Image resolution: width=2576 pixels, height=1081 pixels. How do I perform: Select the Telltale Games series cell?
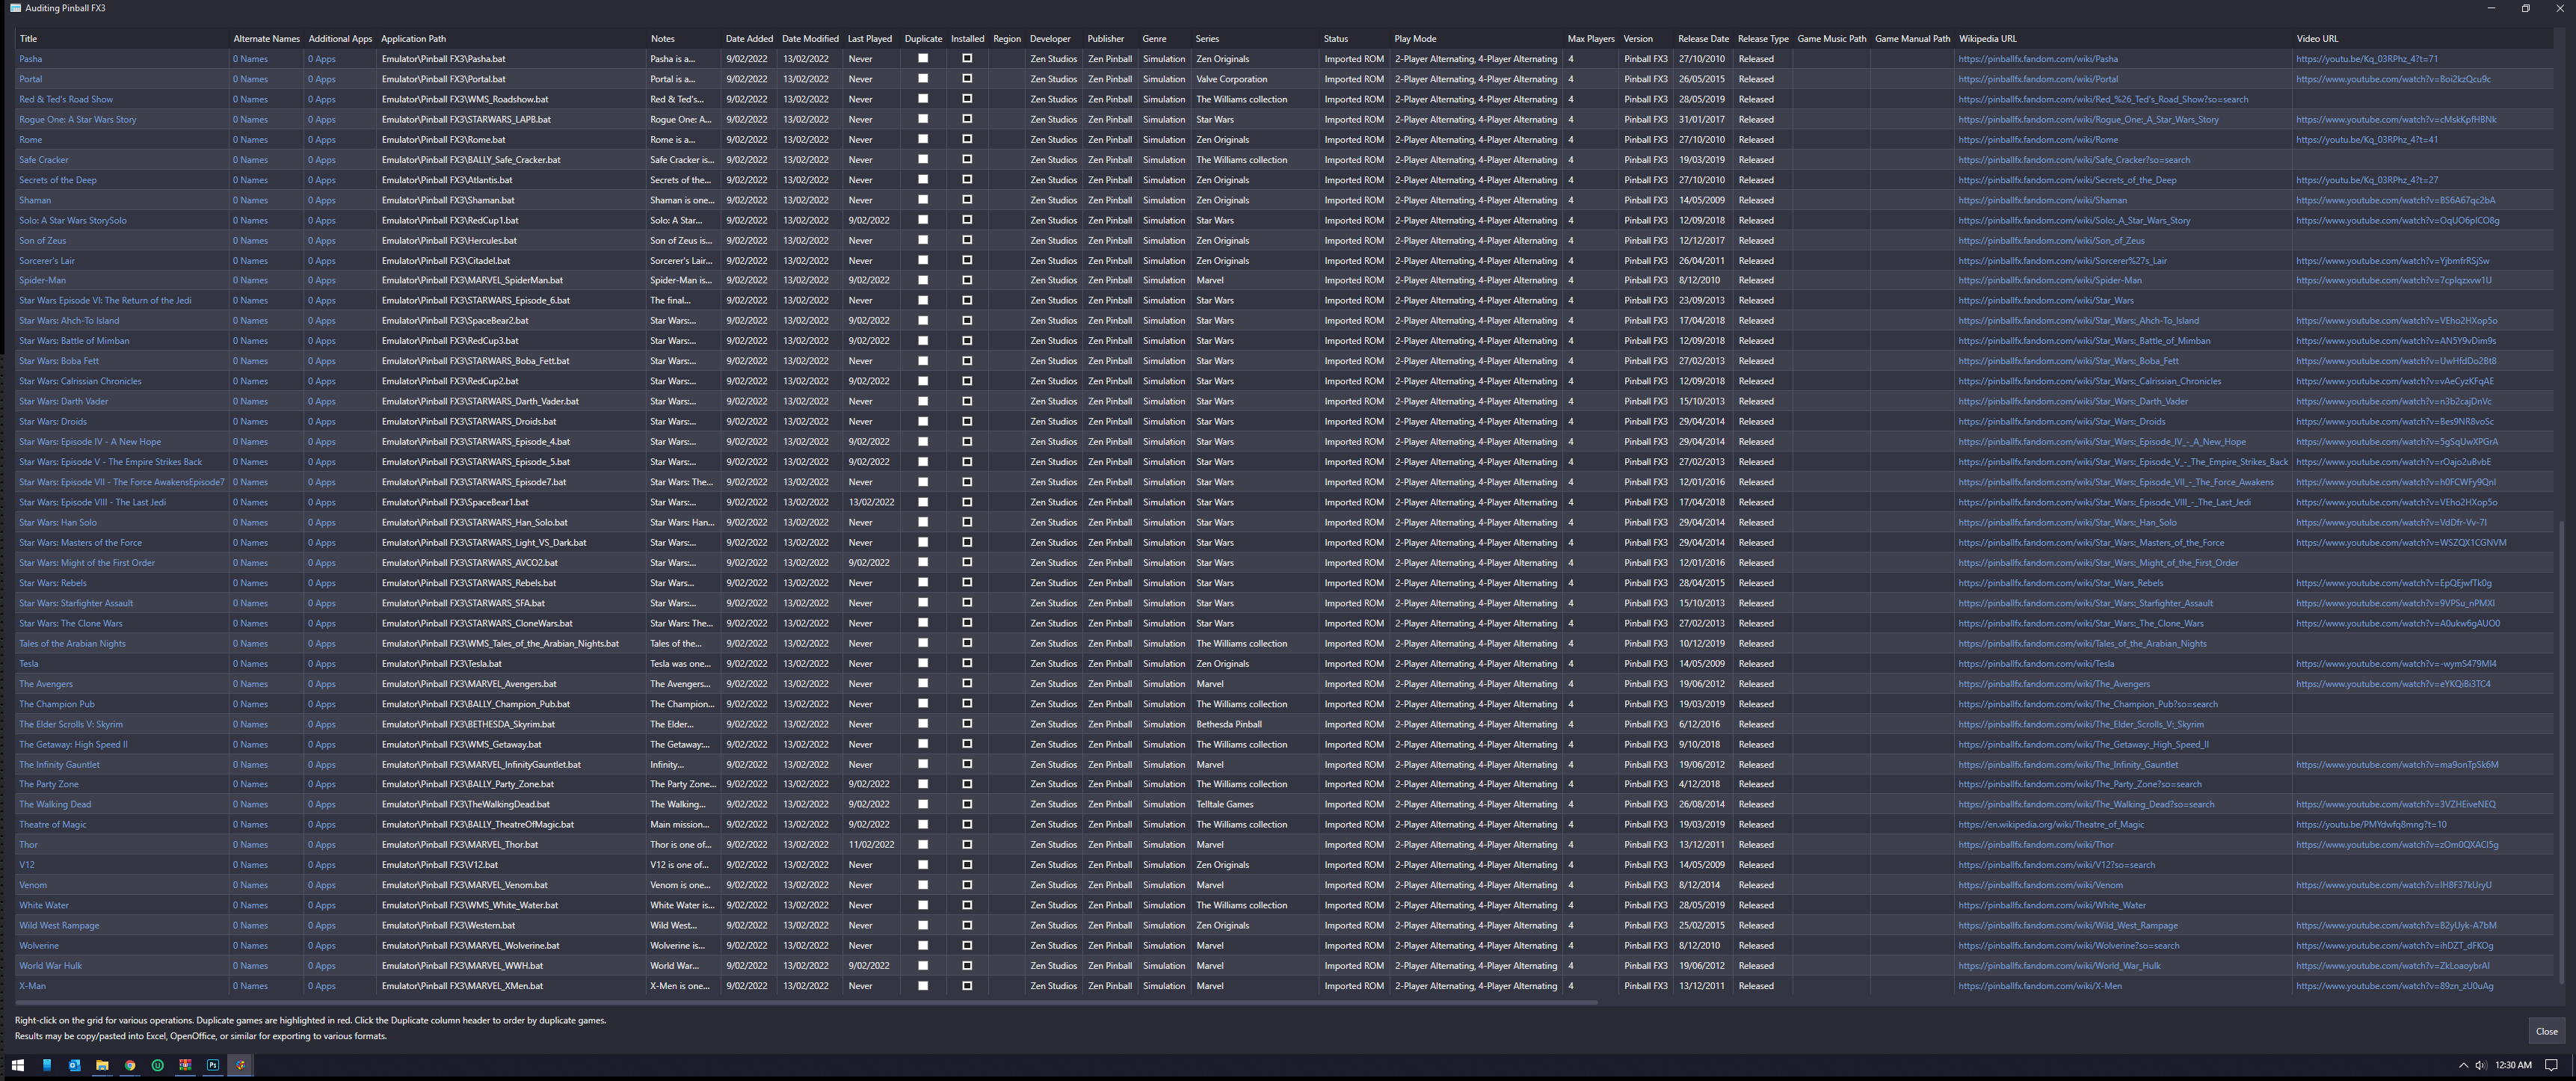pyautogui.click(x=1256, y=804)
